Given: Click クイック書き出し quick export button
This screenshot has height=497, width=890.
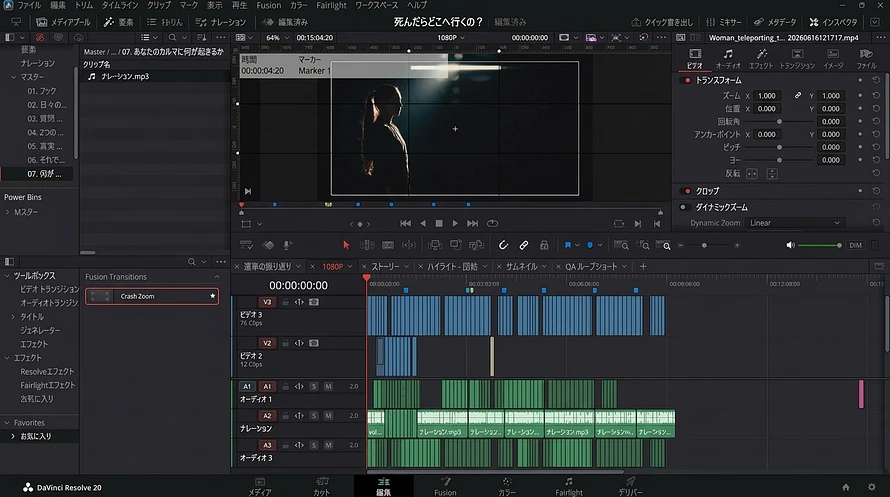Looking at the screenshot, I should [662, 22].
